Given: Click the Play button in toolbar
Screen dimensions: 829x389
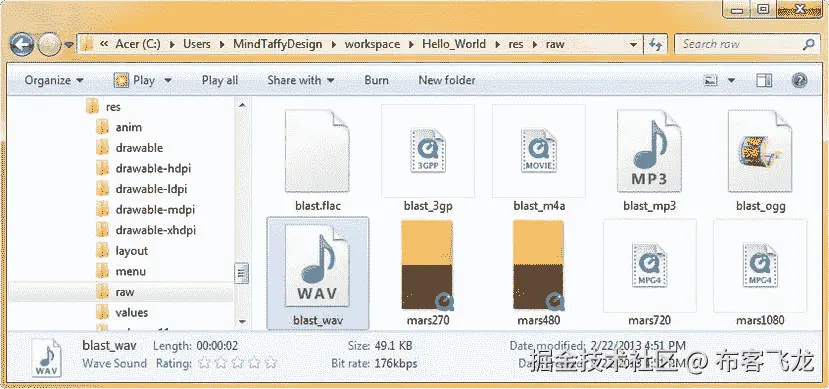Looking at the screenshot, I should tap(135, 80).
